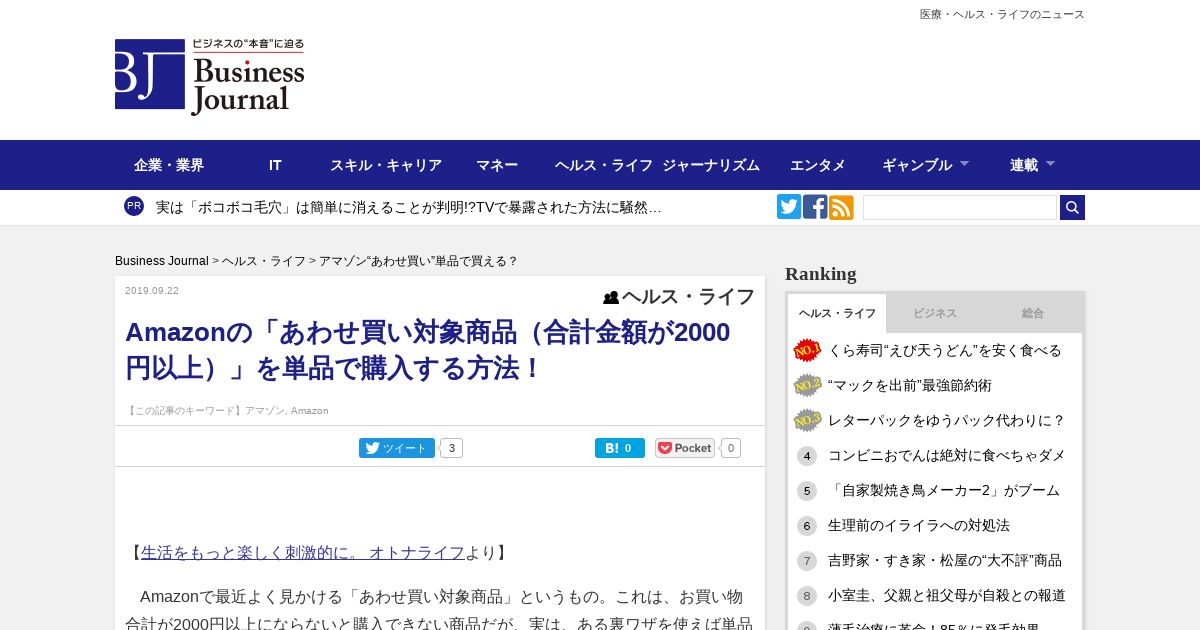The width and height of the screenshot is (1200, 630).
Task: Click Business Journal in the breadcrumb
Action: pos(162,261)
